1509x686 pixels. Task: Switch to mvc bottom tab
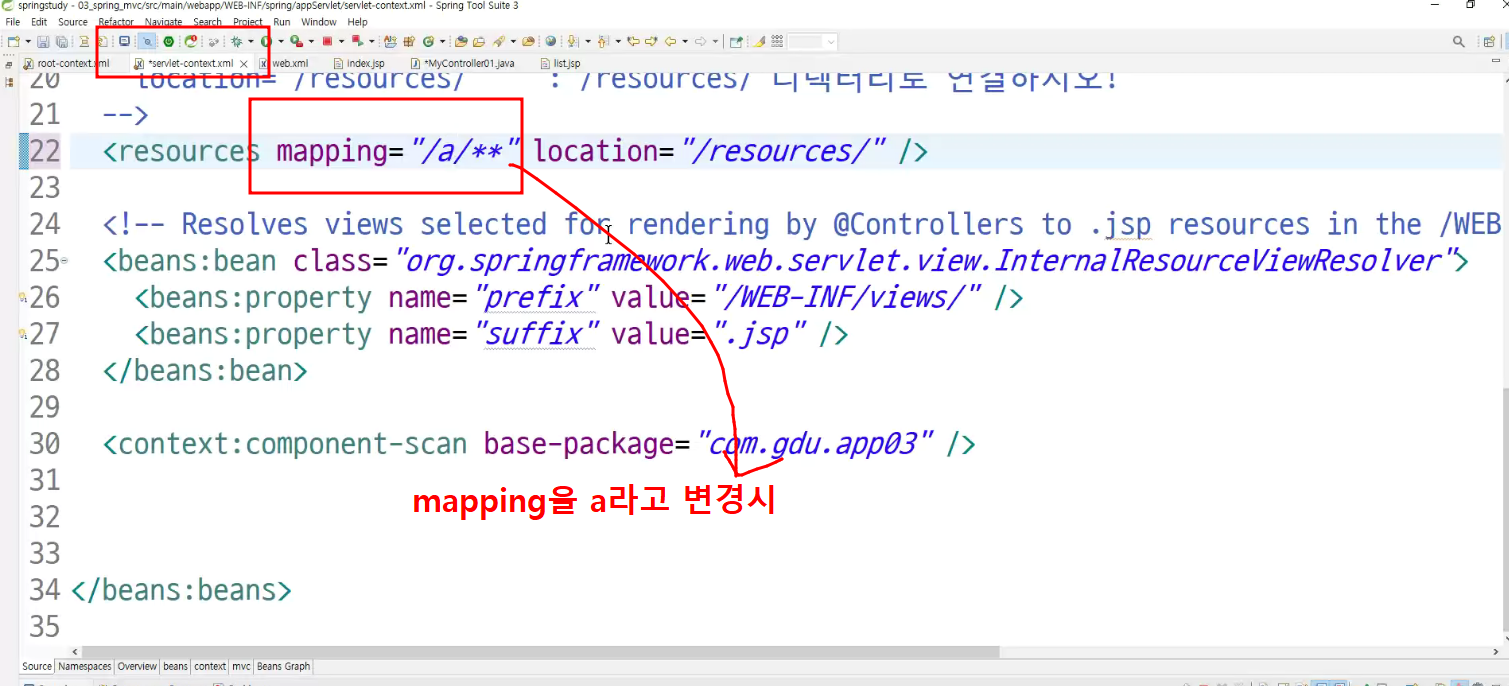[241, 666]
